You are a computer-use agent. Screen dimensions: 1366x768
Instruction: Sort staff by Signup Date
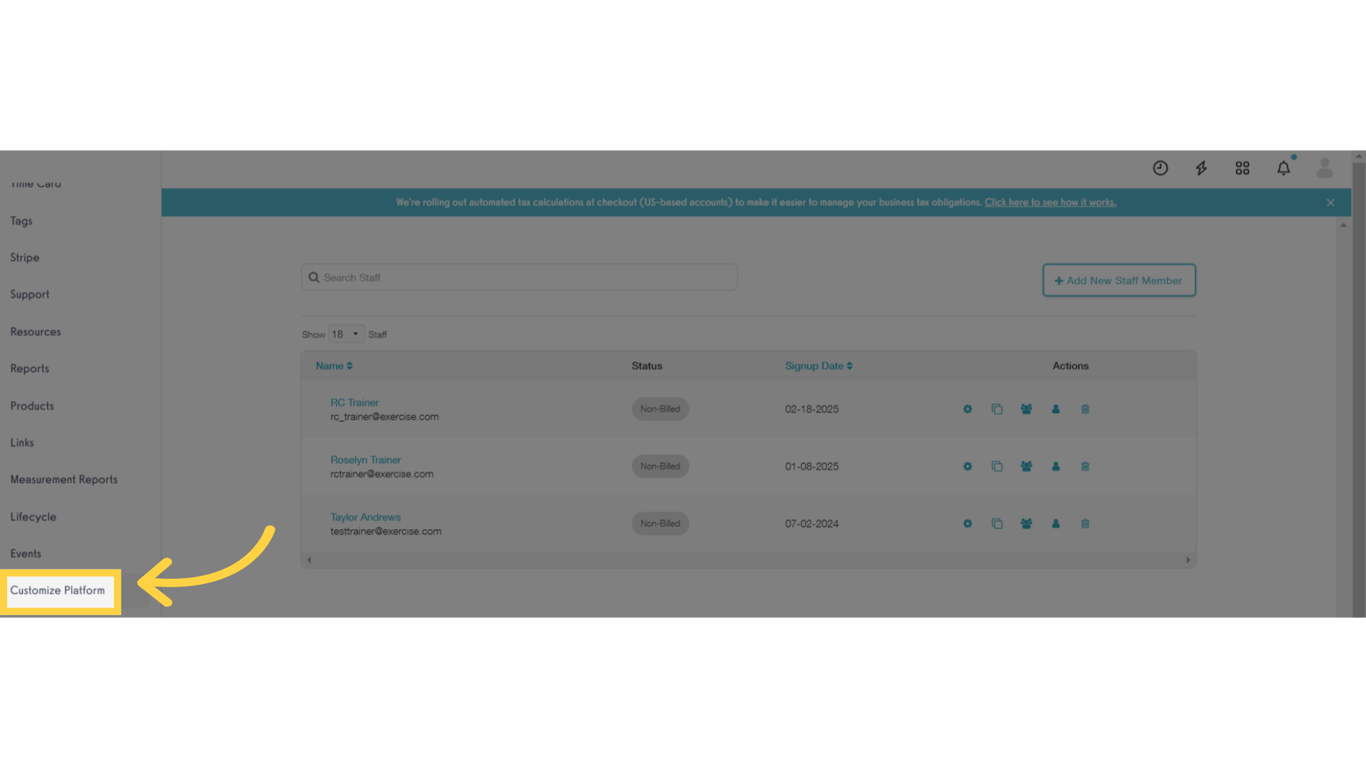(818, 365)
